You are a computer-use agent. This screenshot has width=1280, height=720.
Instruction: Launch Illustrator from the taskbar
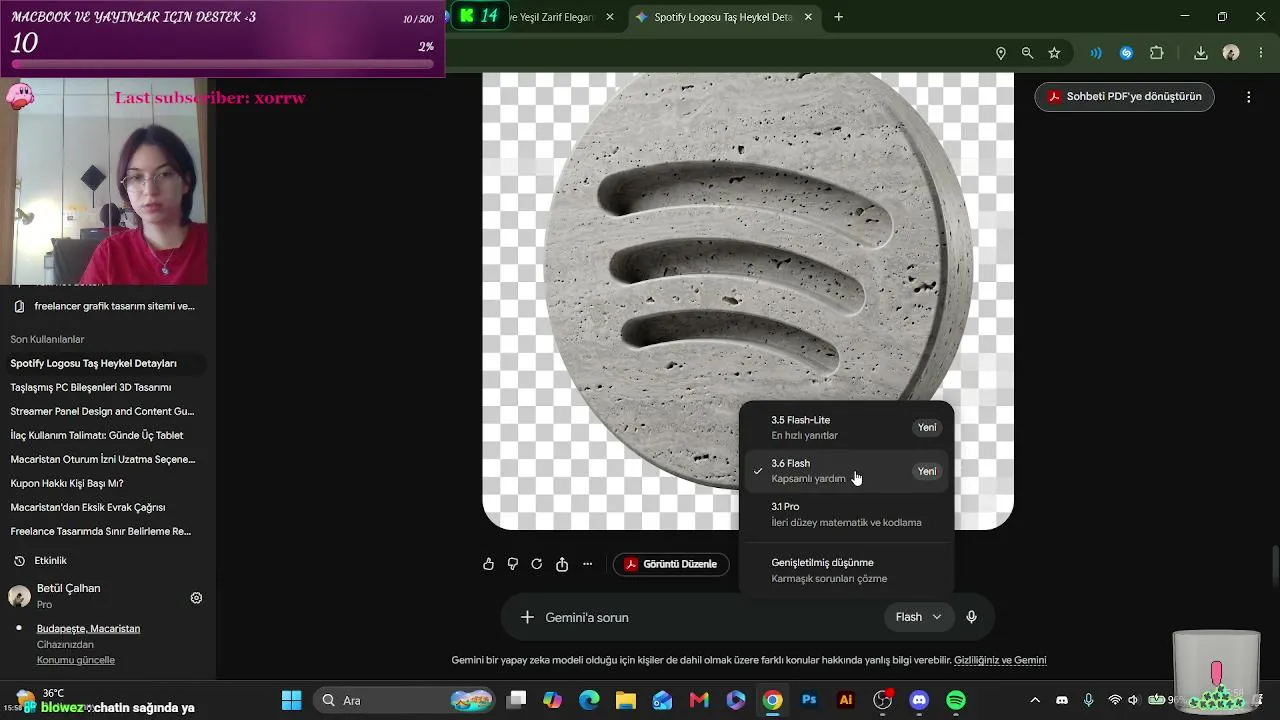click(846, 700)
